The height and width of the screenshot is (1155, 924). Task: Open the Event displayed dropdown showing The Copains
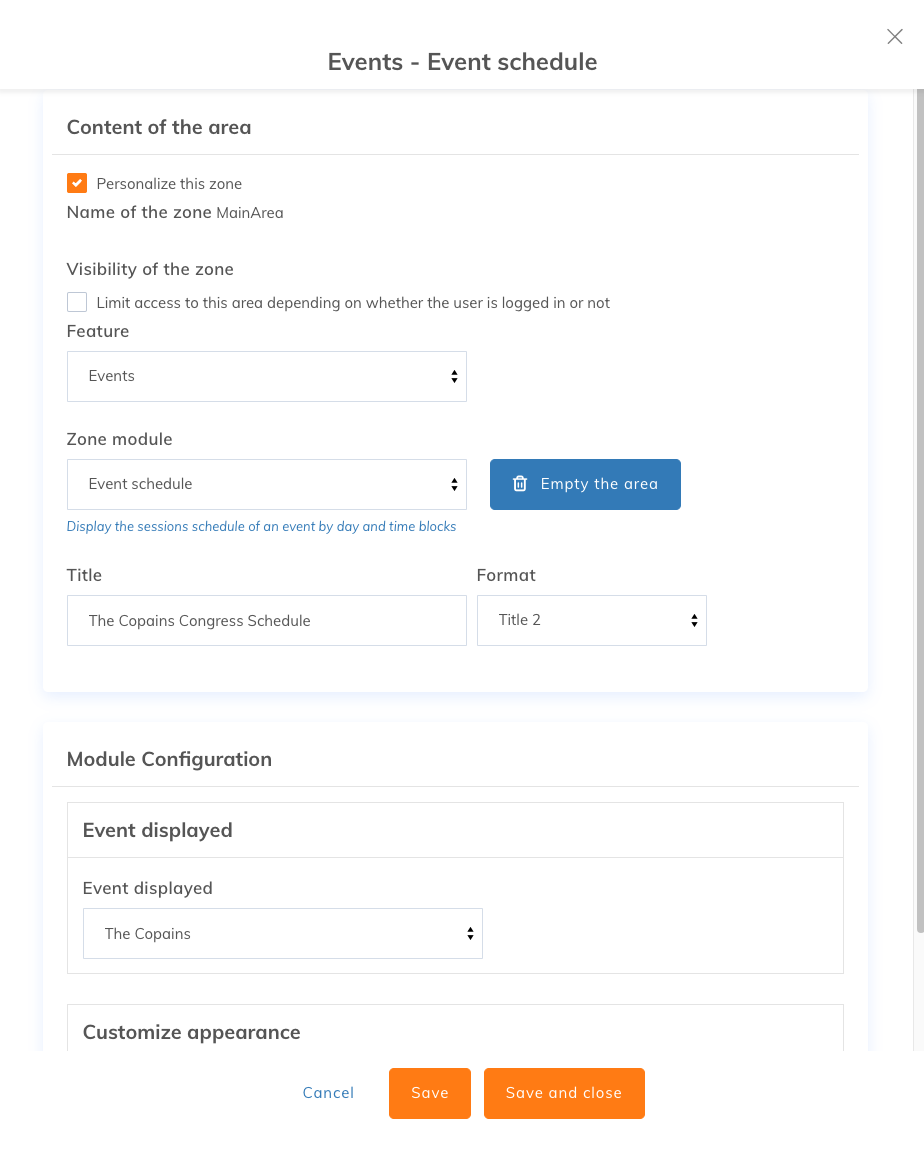(x=283, y=933)
